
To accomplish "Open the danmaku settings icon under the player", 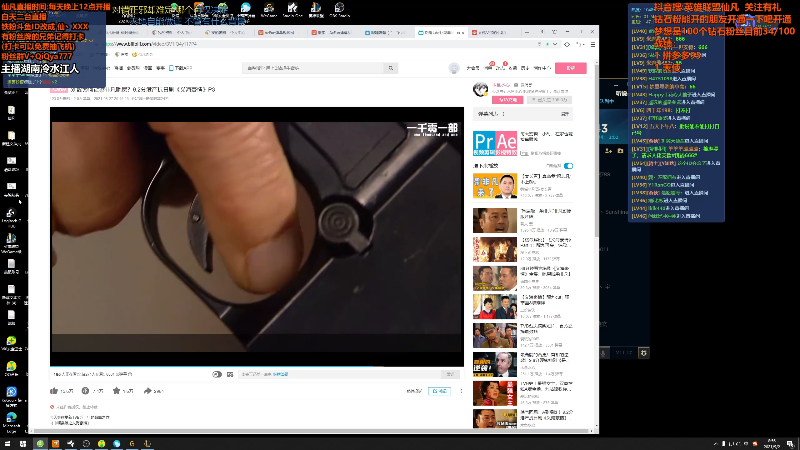I will click(x=230, y=374).
